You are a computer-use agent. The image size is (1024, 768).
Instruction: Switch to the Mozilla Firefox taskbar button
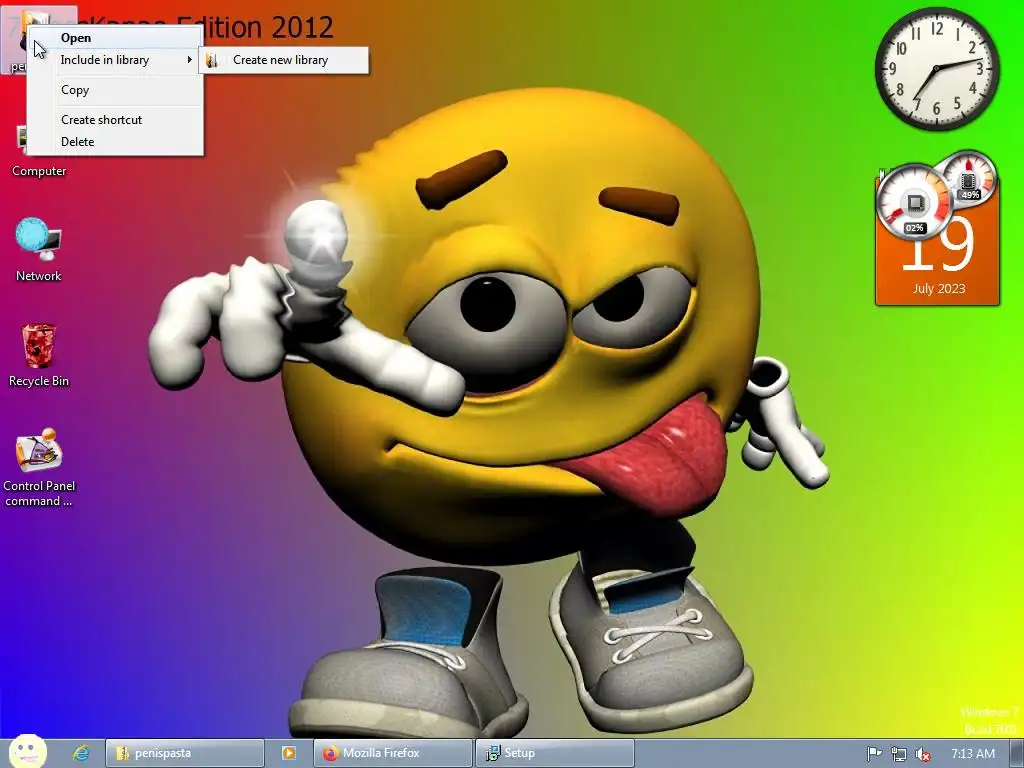coord(393,753)
